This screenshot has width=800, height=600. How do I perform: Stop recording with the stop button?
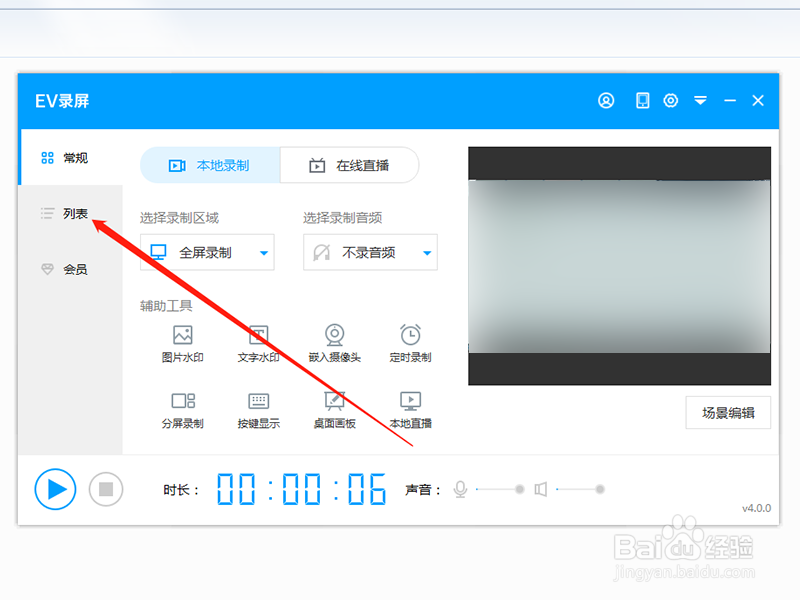(106, 489)
